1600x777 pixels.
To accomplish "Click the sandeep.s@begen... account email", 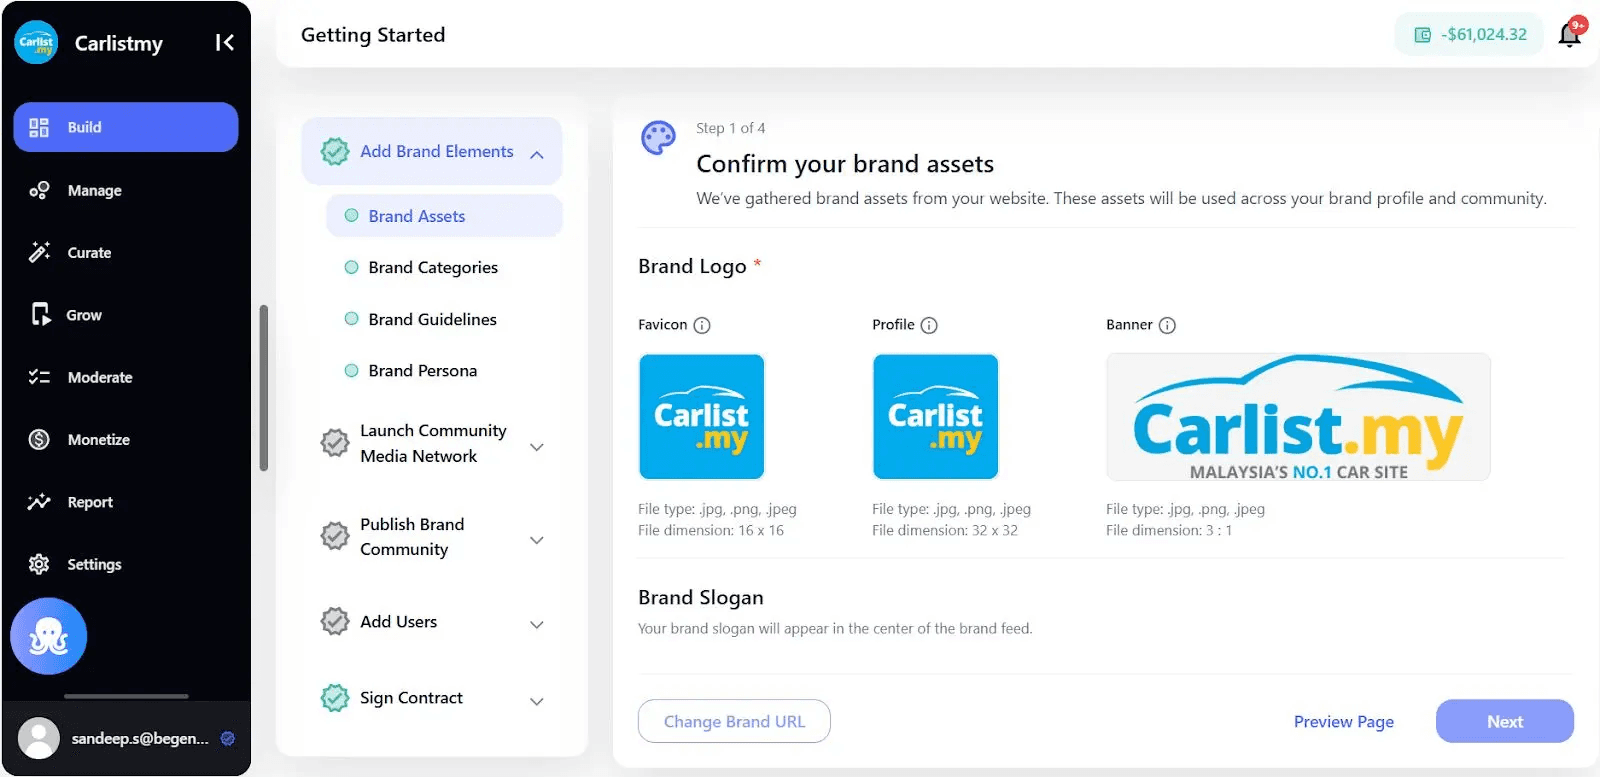I will (140, 738).
